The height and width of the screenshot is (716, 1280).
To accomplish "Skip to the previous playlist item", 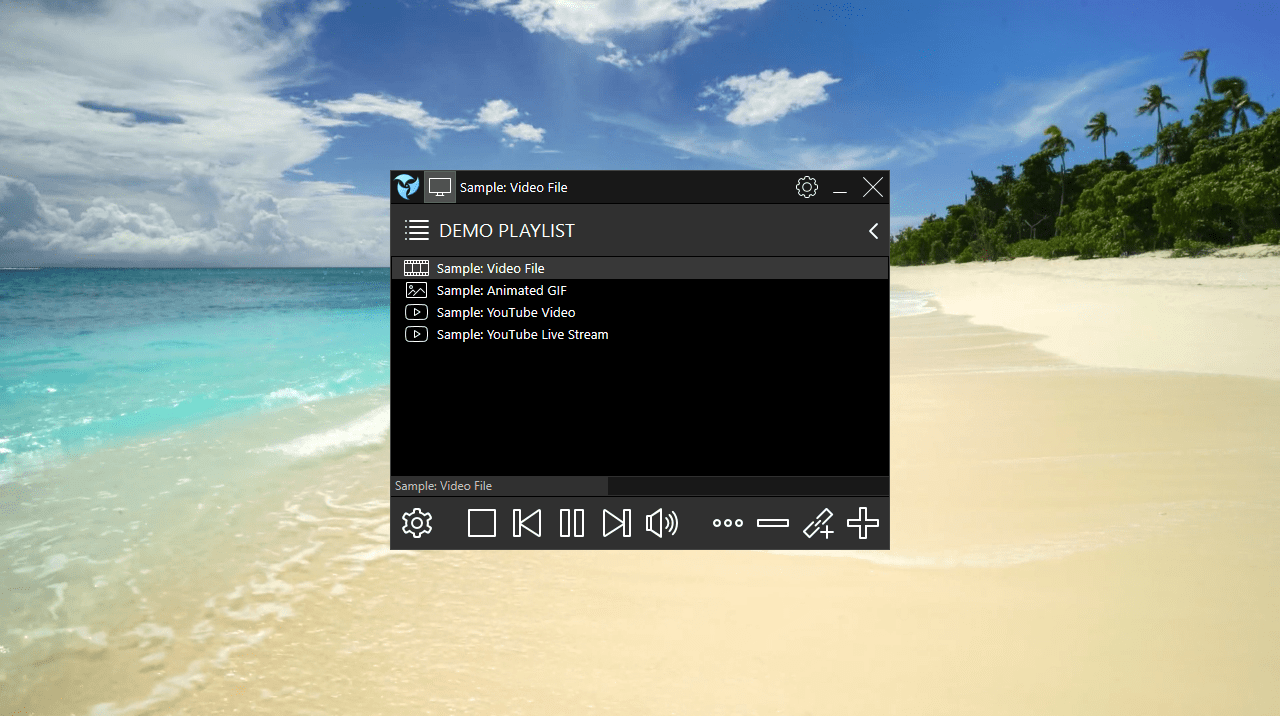I will [x=527, y=523].
